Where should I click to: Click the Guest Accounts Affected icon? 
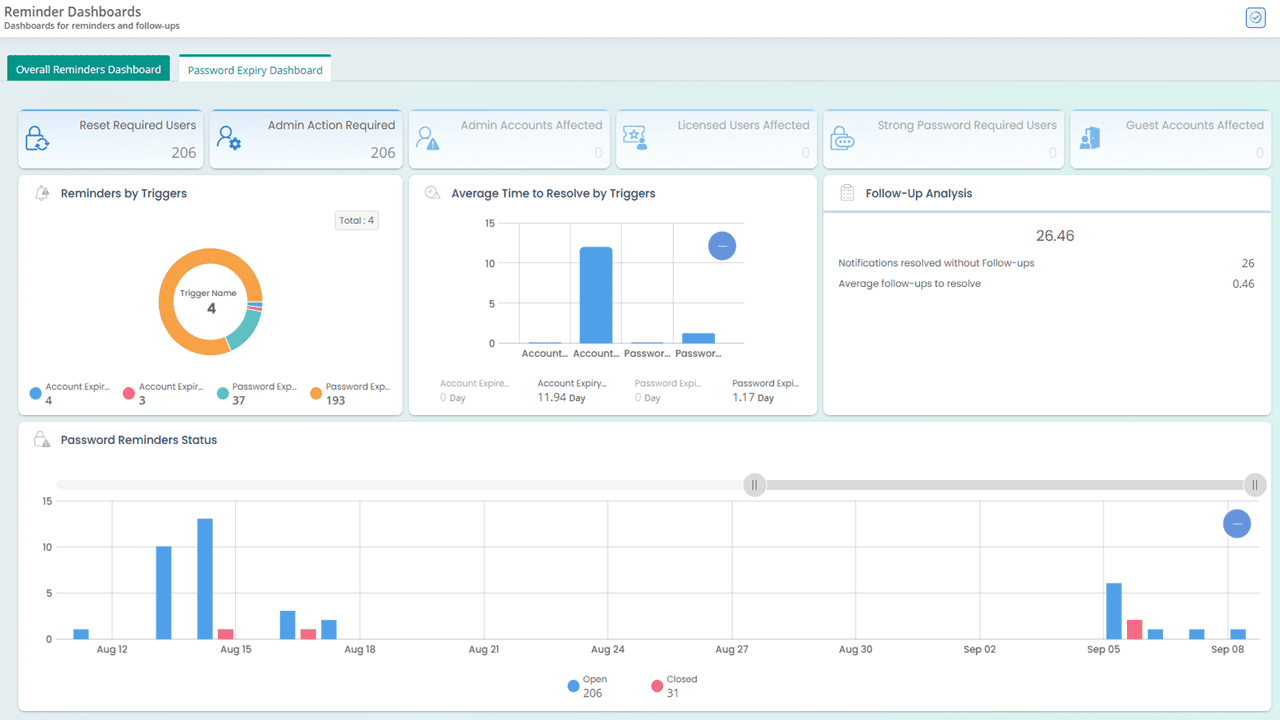coord(1089,138)
